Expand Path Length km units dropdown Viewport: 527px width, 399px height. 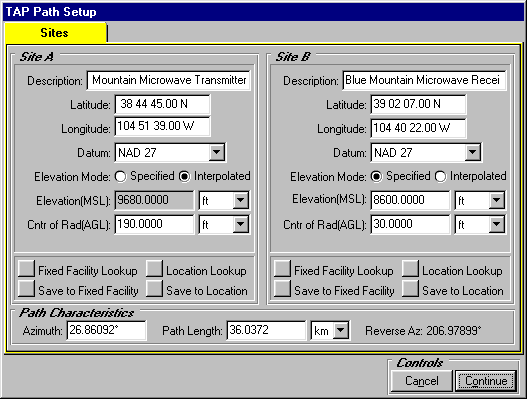tap(340, 330)
